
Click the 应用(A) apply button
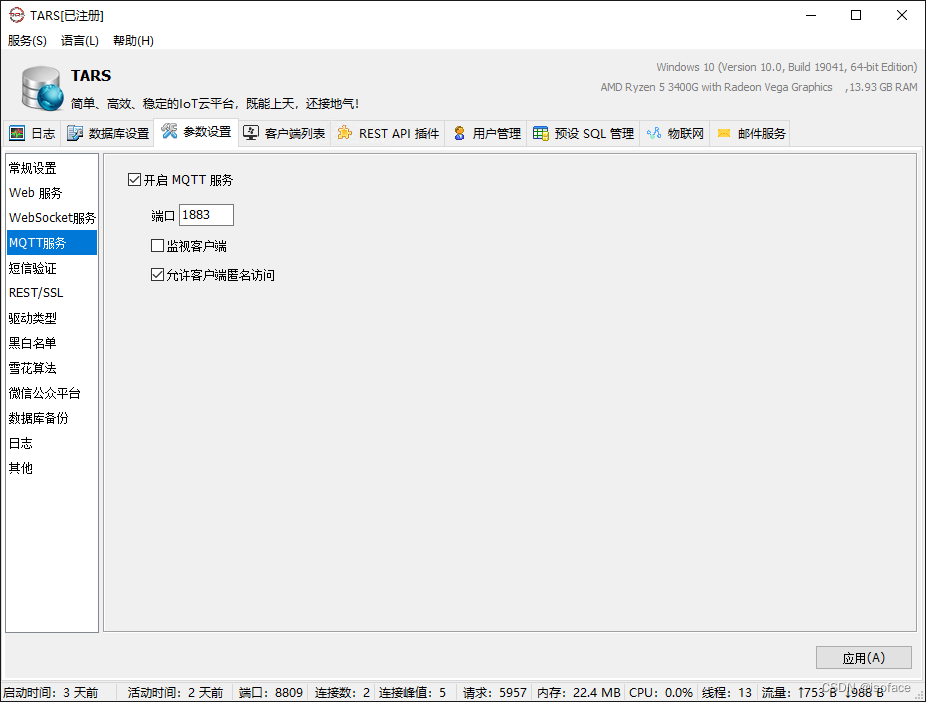863,658
